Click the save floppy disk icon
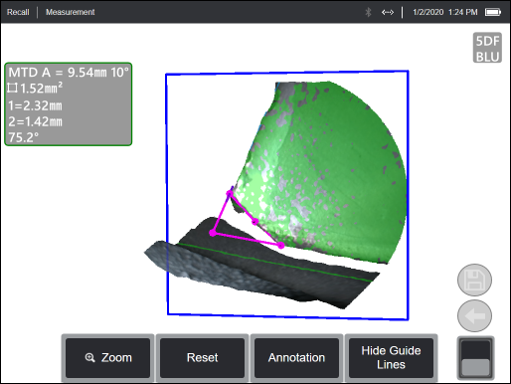This screenshot has height=384, width=511. [474, 280]
